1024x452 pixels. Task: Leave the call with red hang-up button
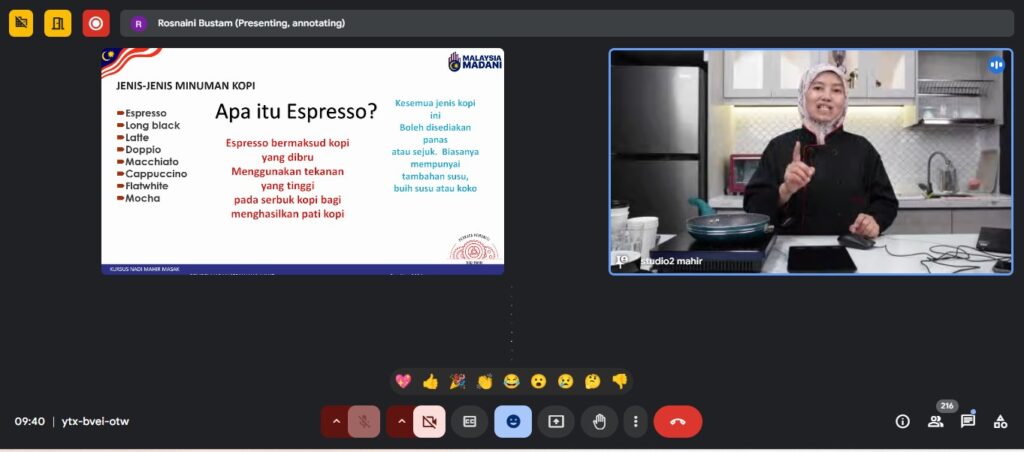tap(677, 421)
